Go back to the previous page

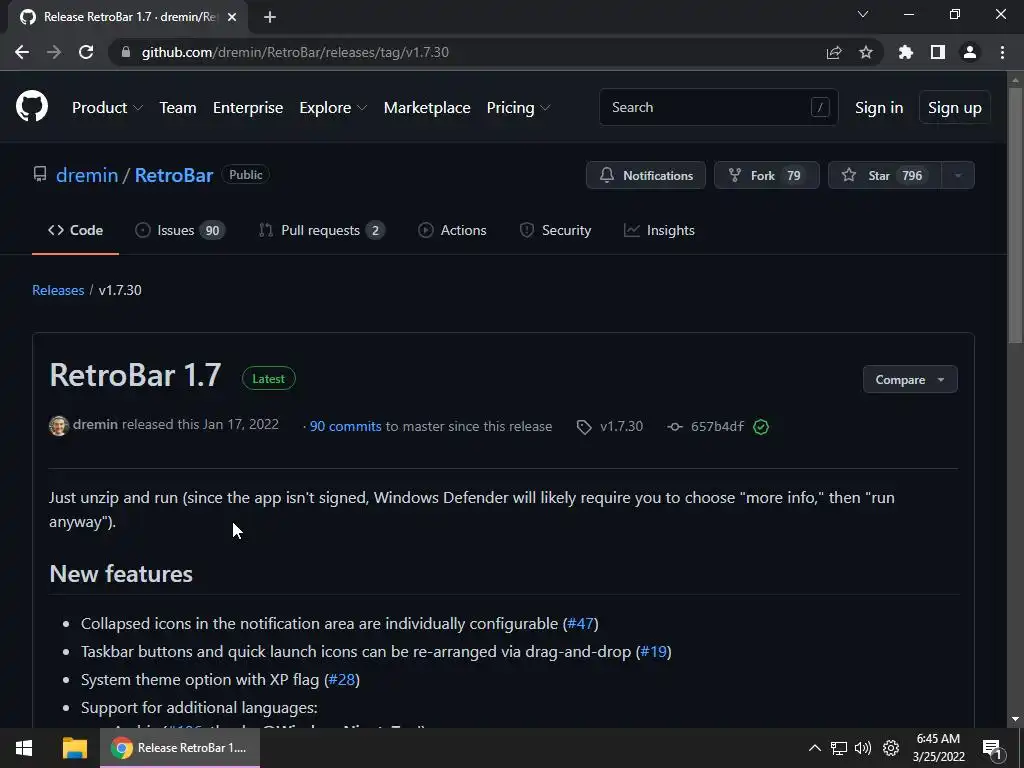click(x=22, y=52)
